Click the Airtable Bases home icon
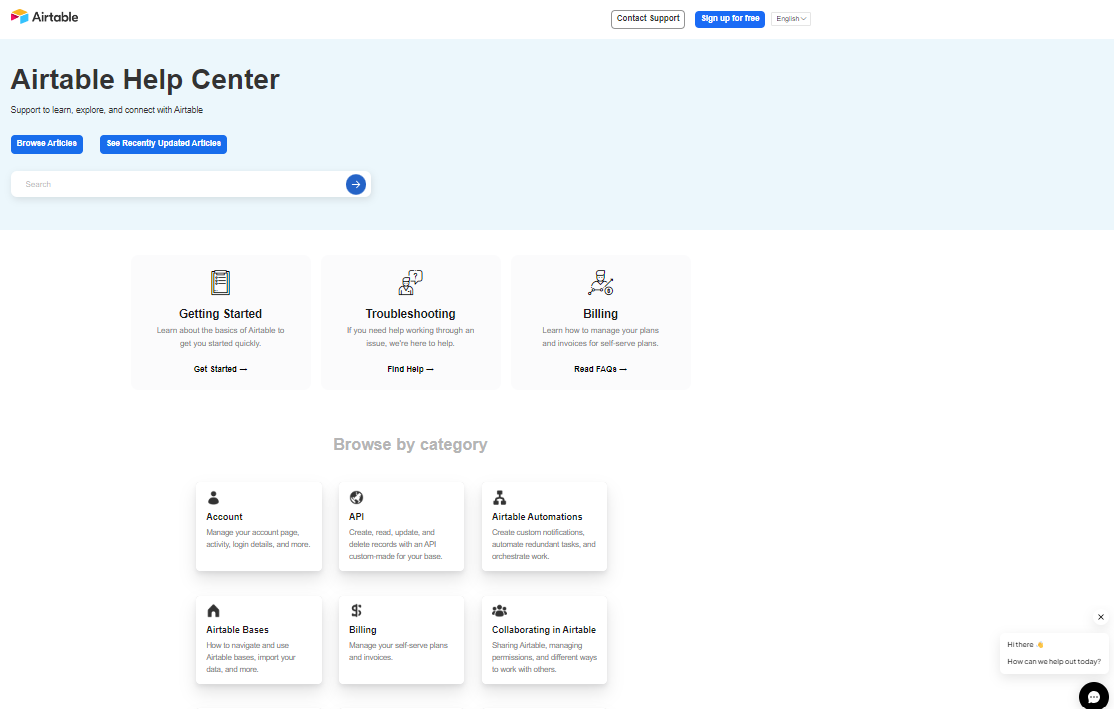Viewport: 1114px width, 709px height. coord(213,610)
